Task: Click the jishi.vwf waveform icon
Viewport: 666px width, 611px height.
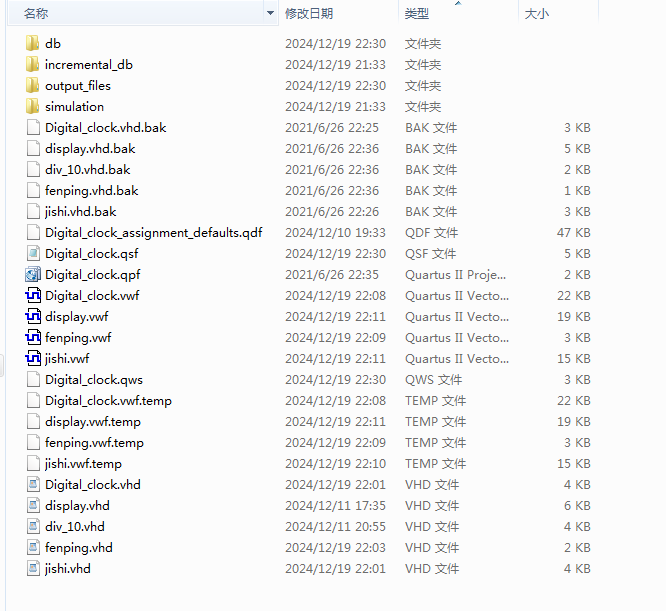Action: (32, 359)
